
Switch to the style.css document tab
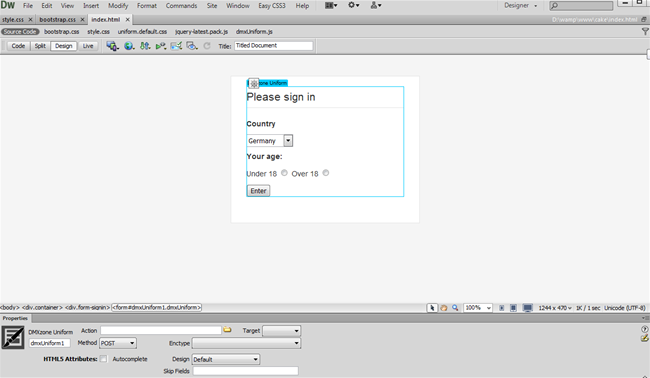pos(13,19)
